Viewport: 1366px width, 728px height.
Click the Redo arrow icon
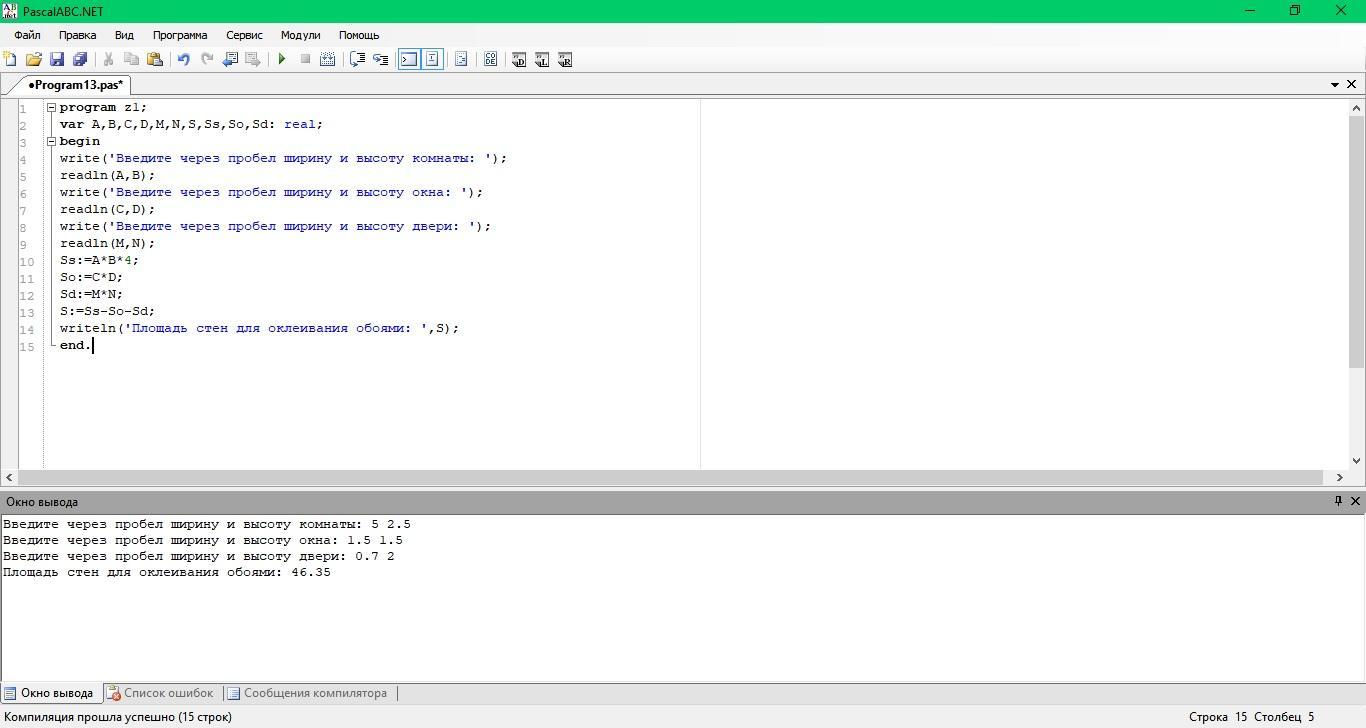click(x=207, y=60)
